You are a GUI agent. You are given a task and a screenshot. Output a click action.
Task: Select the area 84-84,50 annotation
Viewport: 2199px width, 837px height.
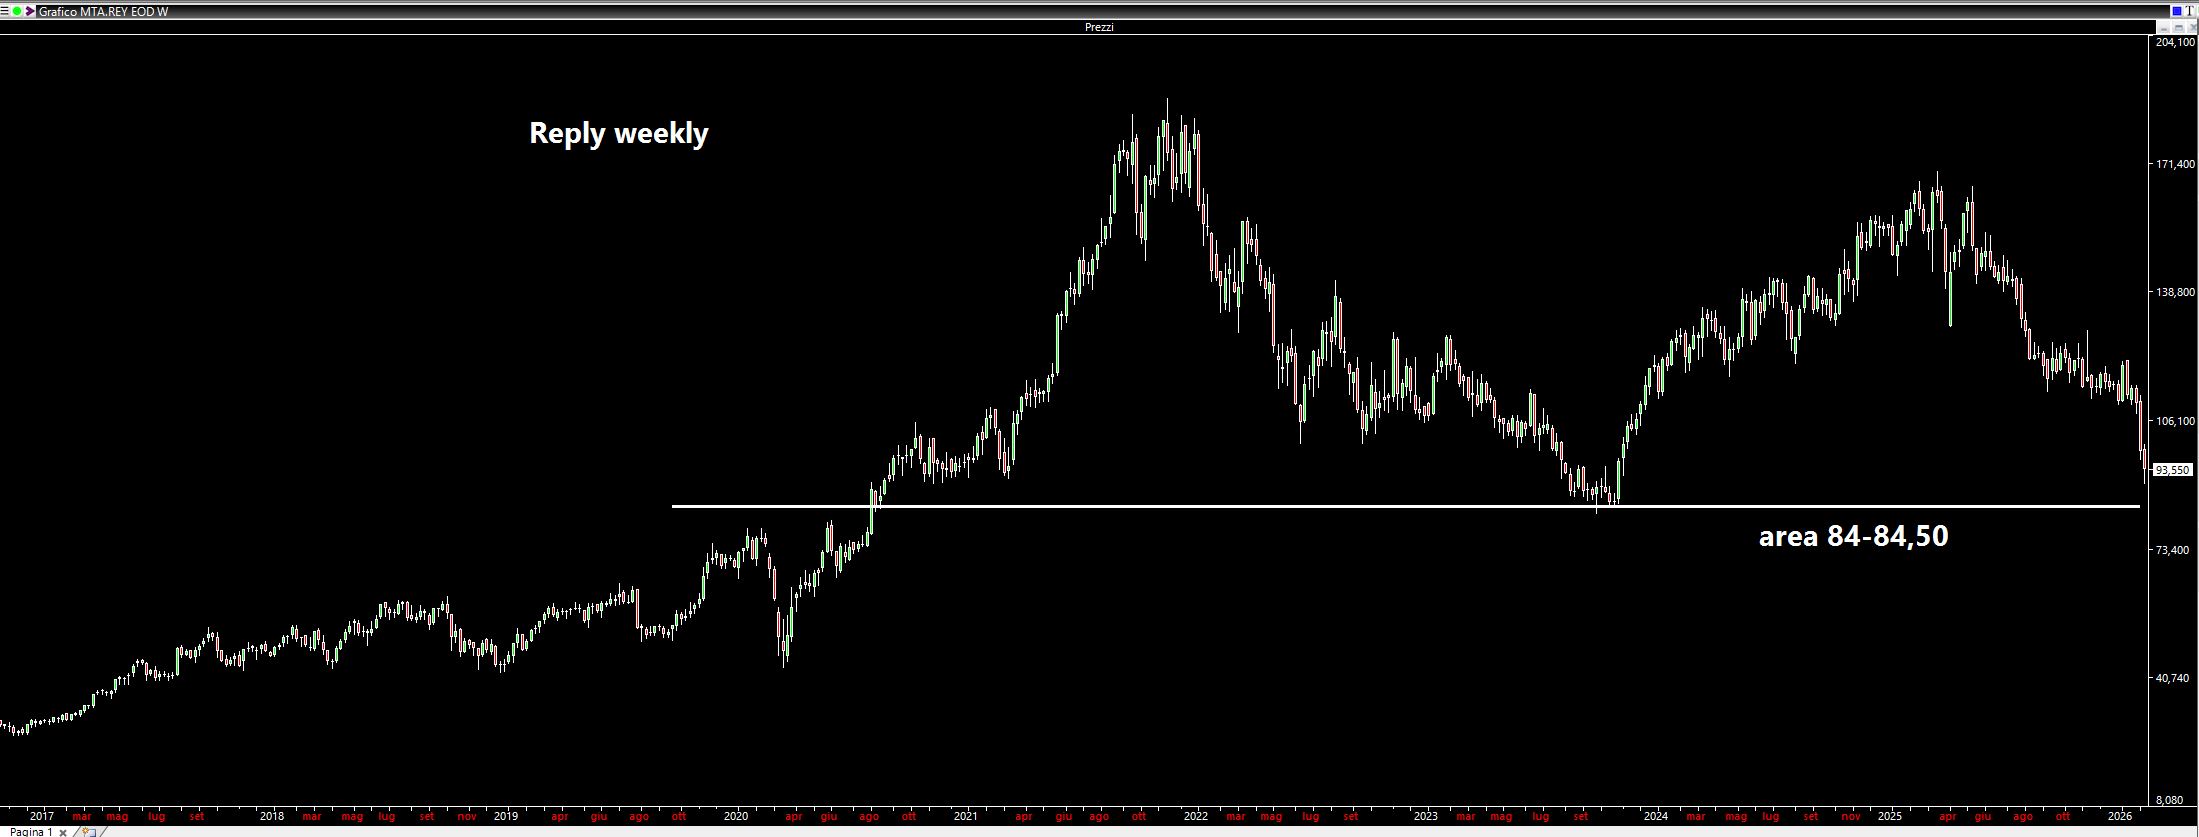pyautogui.click(x=1853, y=536)
